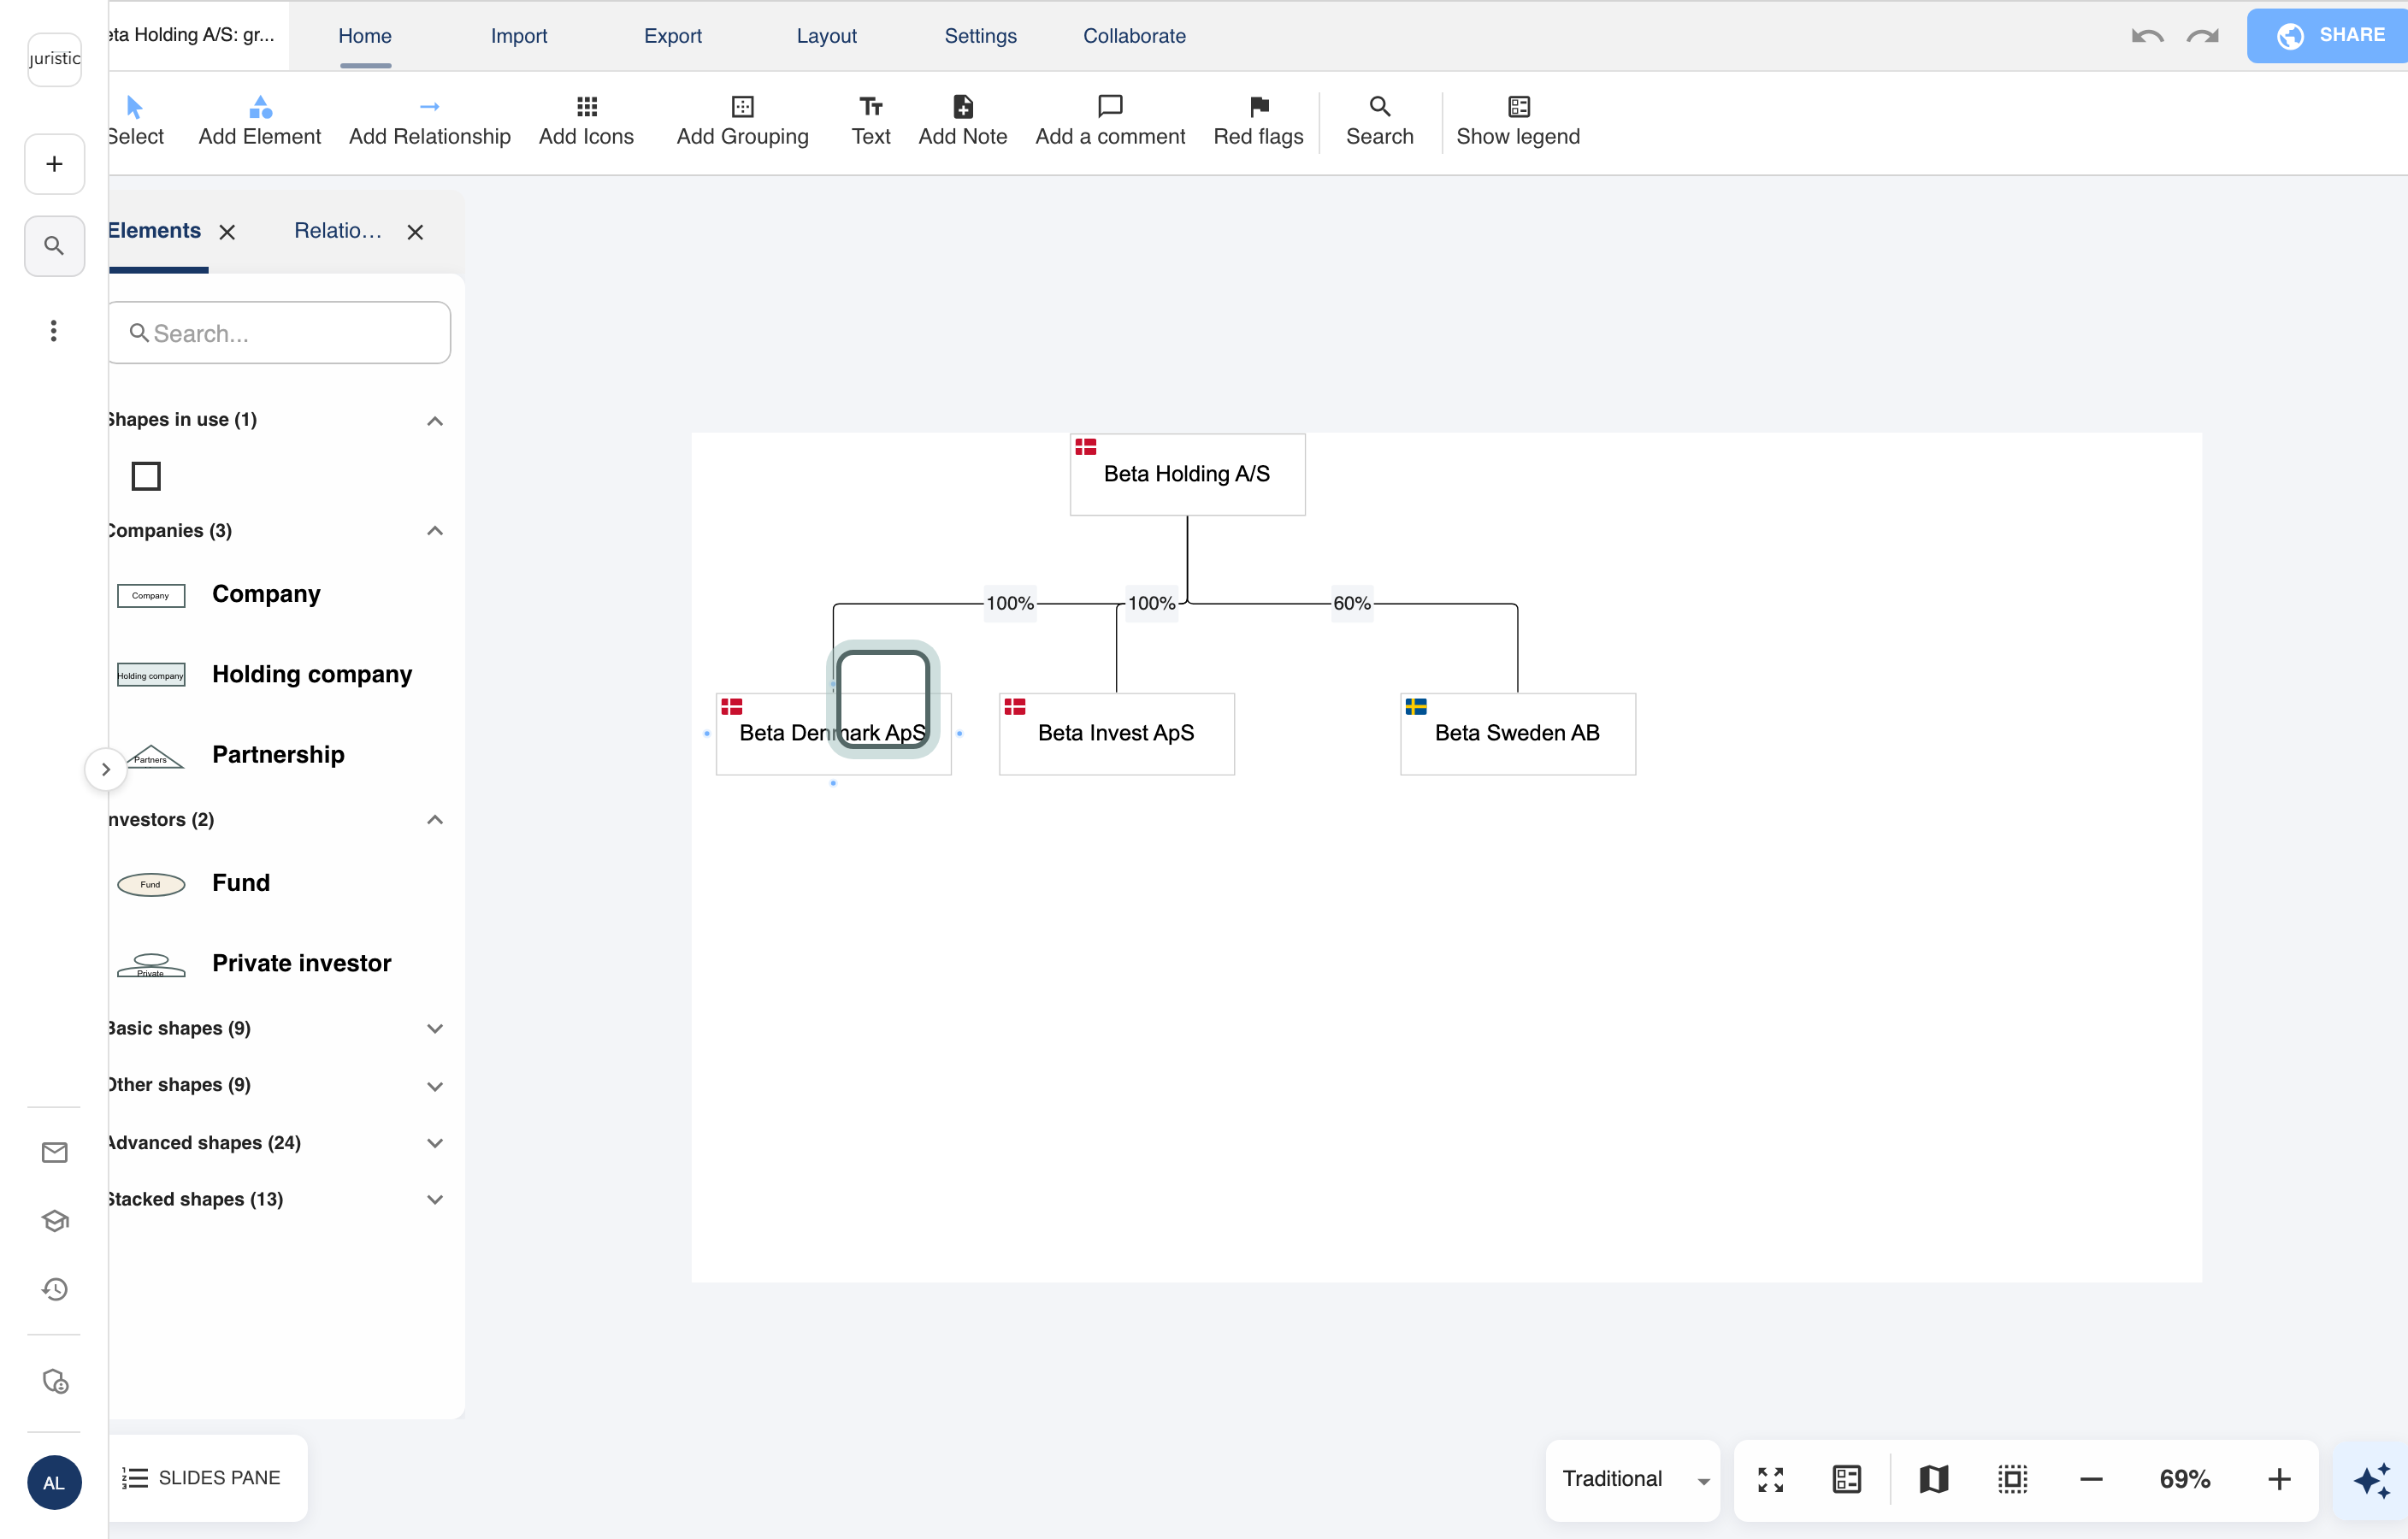Collapse the Companies section
The height and width of the screenshot is (1539, 2408).
435,531
